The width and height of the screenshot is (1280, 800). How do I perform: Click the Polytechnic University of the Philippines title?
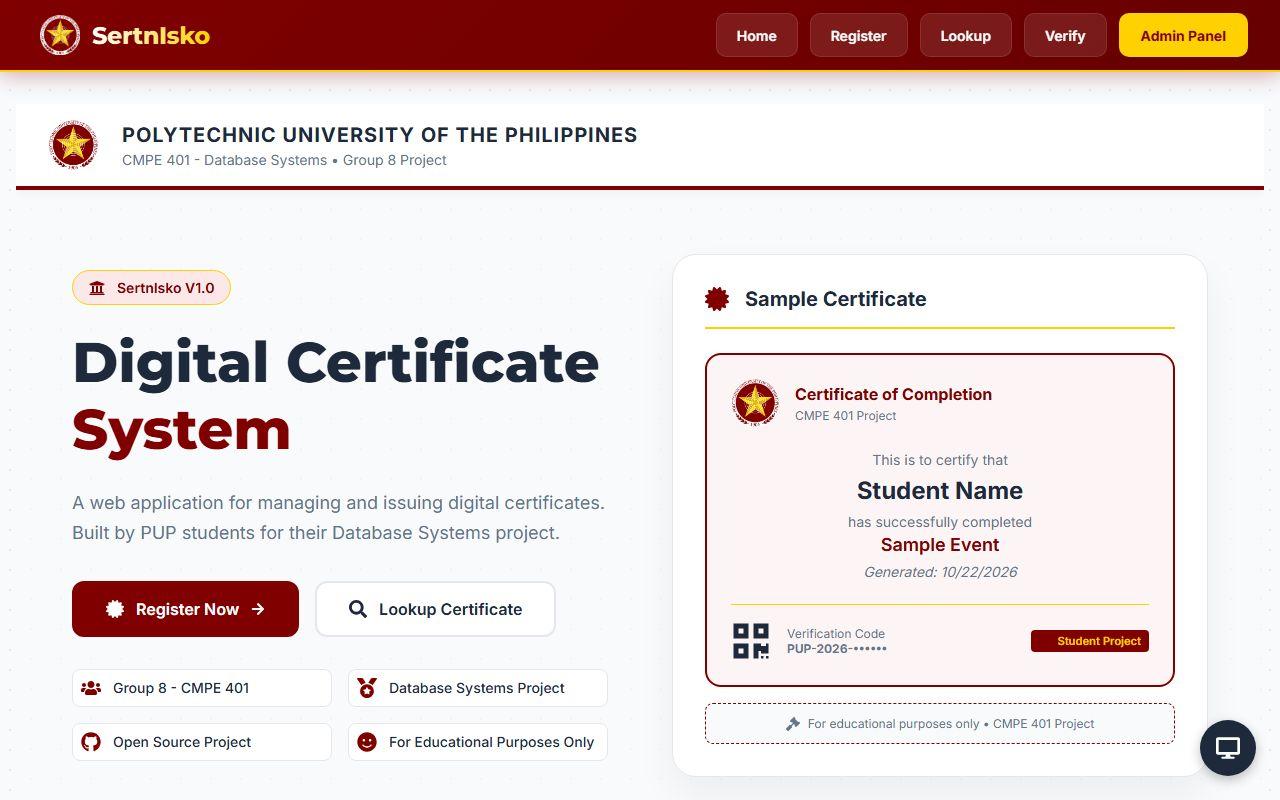coord(380,135)
